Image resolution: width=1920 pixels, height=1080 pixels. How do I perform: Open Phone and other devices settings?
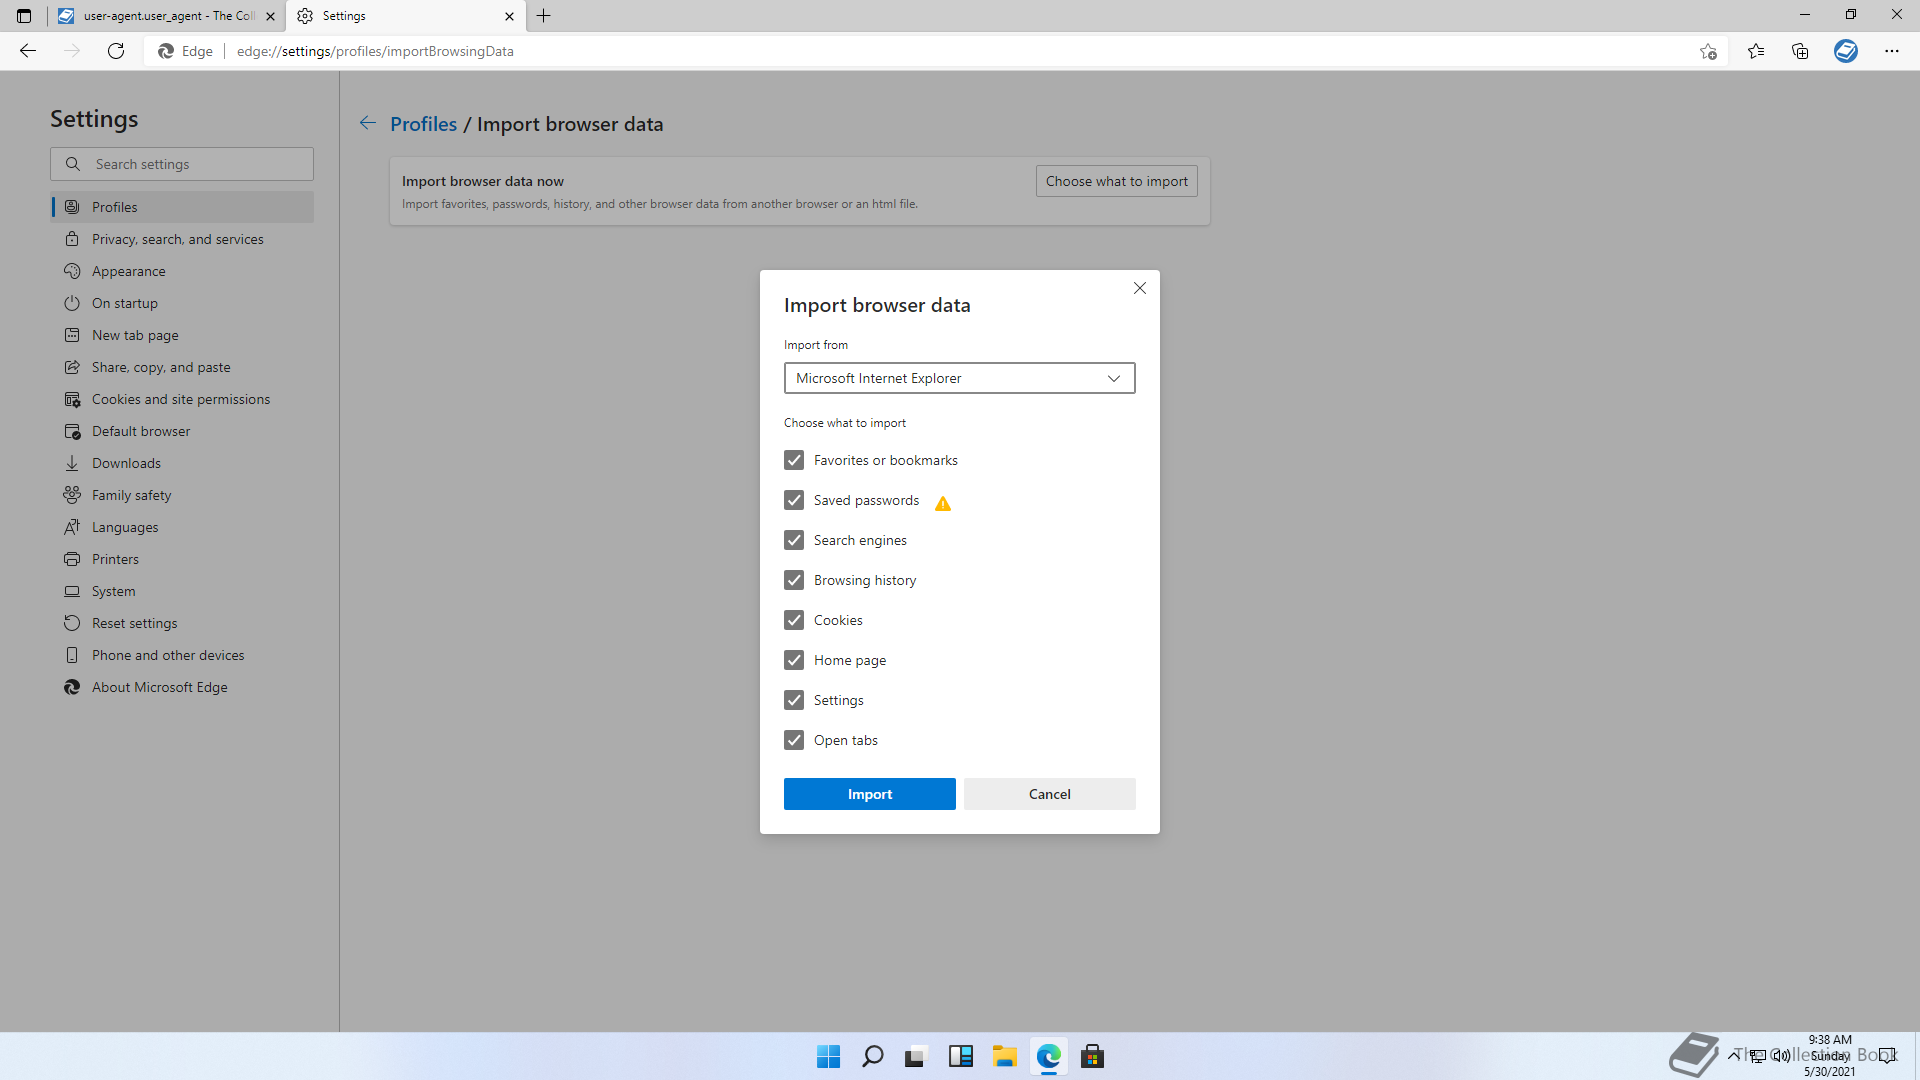click(182, 655)
